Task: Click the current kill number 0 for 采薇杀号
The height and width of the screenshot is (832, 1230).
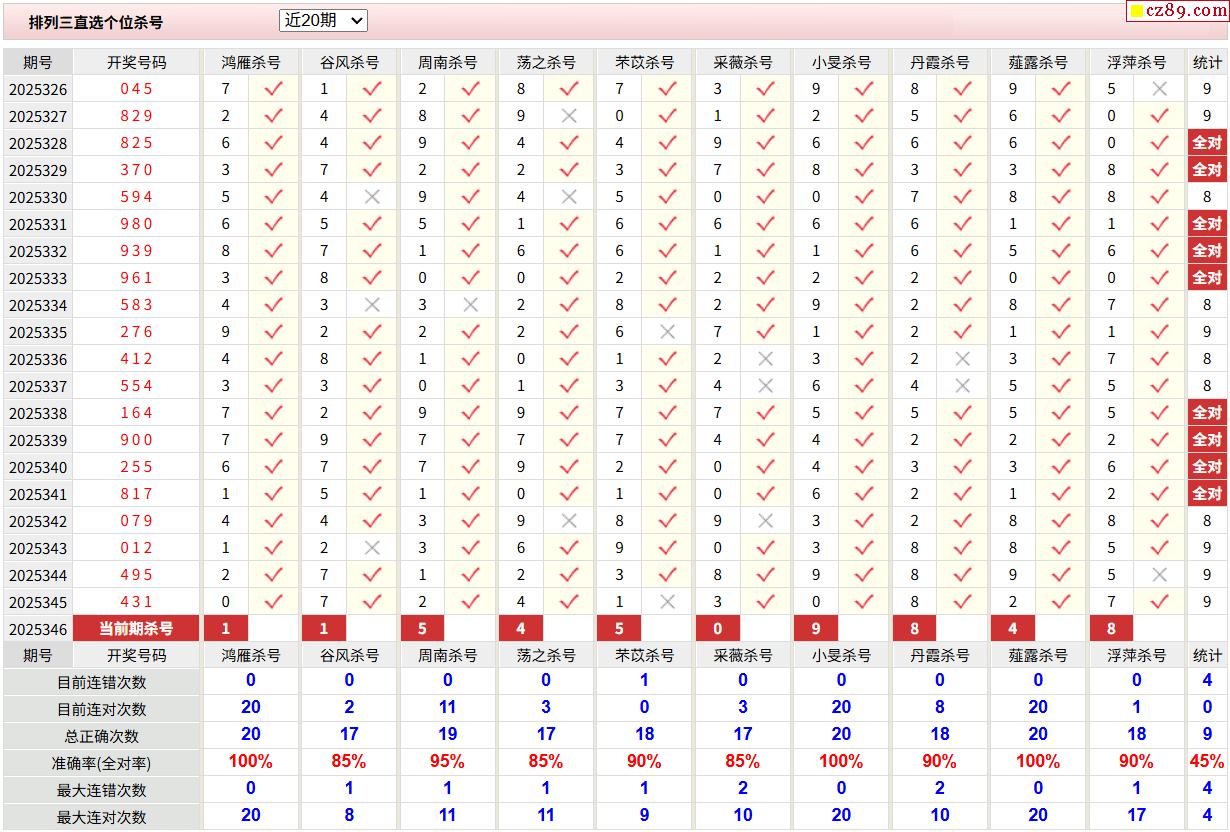Action: pyautogui.click(x=718, y=629)
